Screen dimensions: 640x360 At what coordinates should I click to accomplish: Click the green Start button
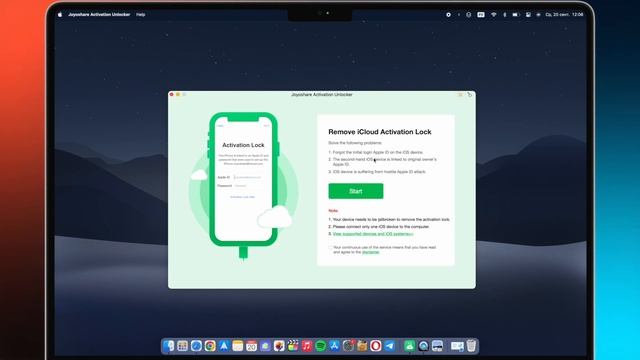[x=356, y=191]
